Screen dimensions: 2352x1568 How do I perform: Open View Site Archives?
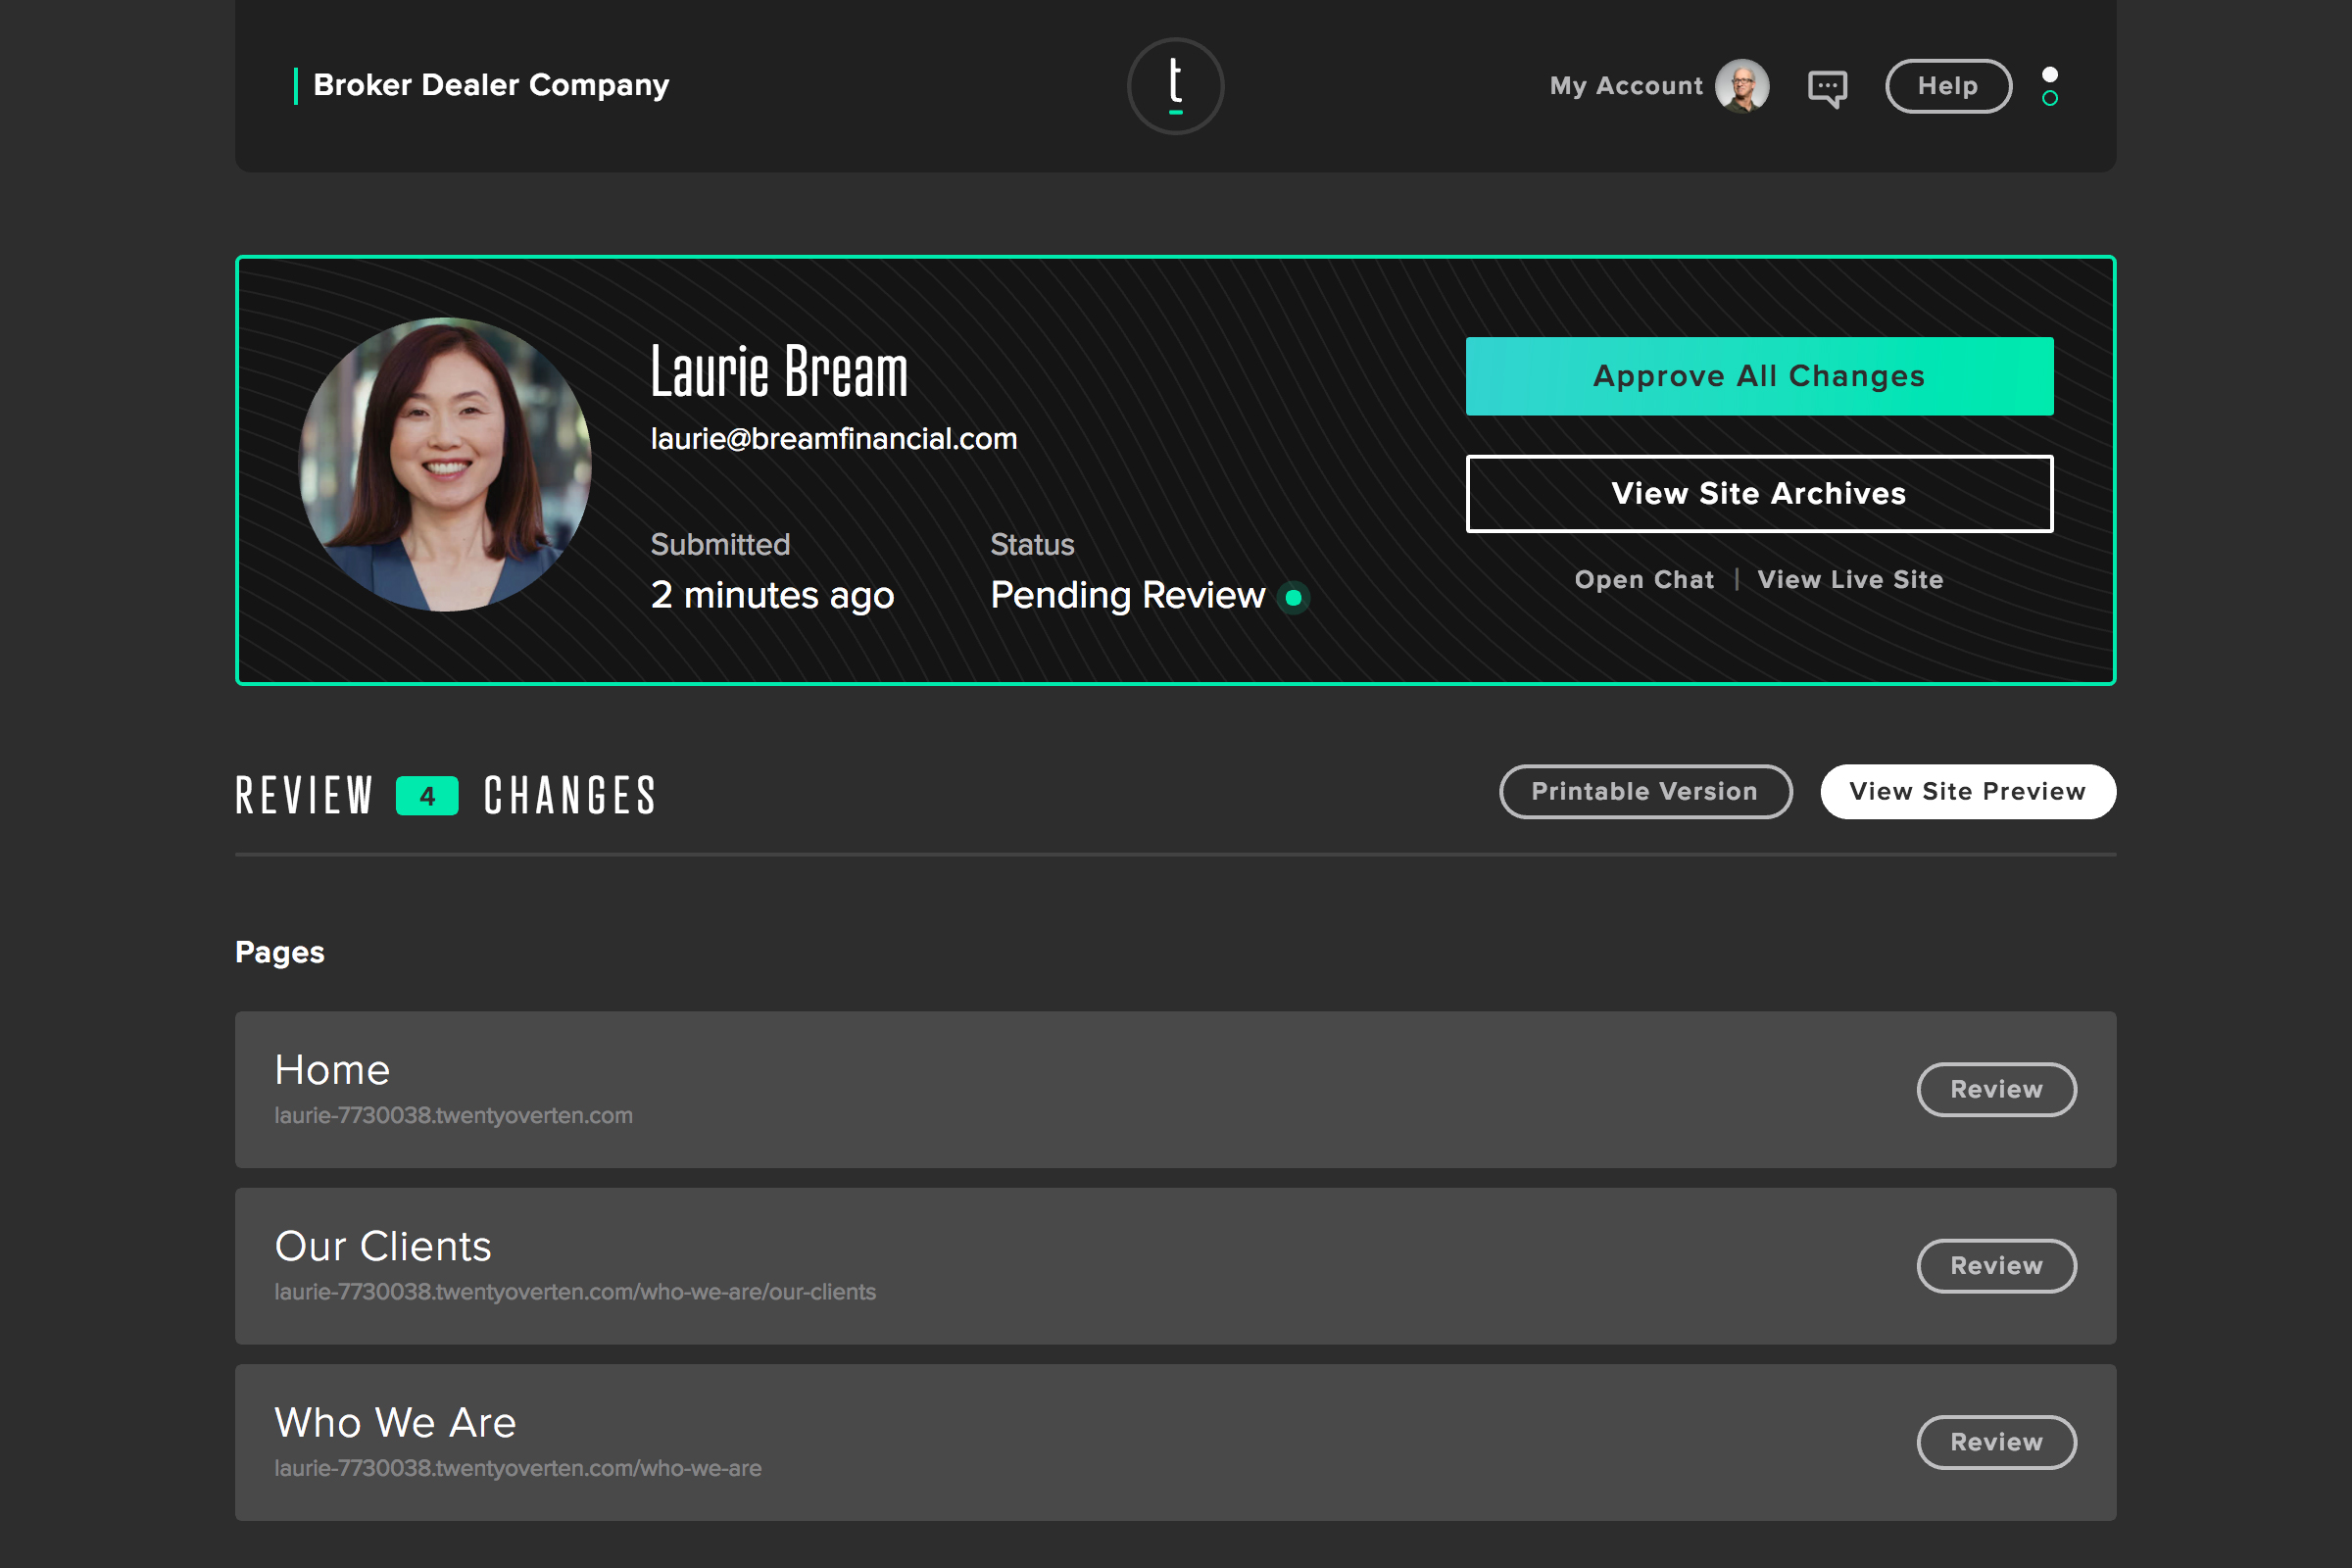1758,494
